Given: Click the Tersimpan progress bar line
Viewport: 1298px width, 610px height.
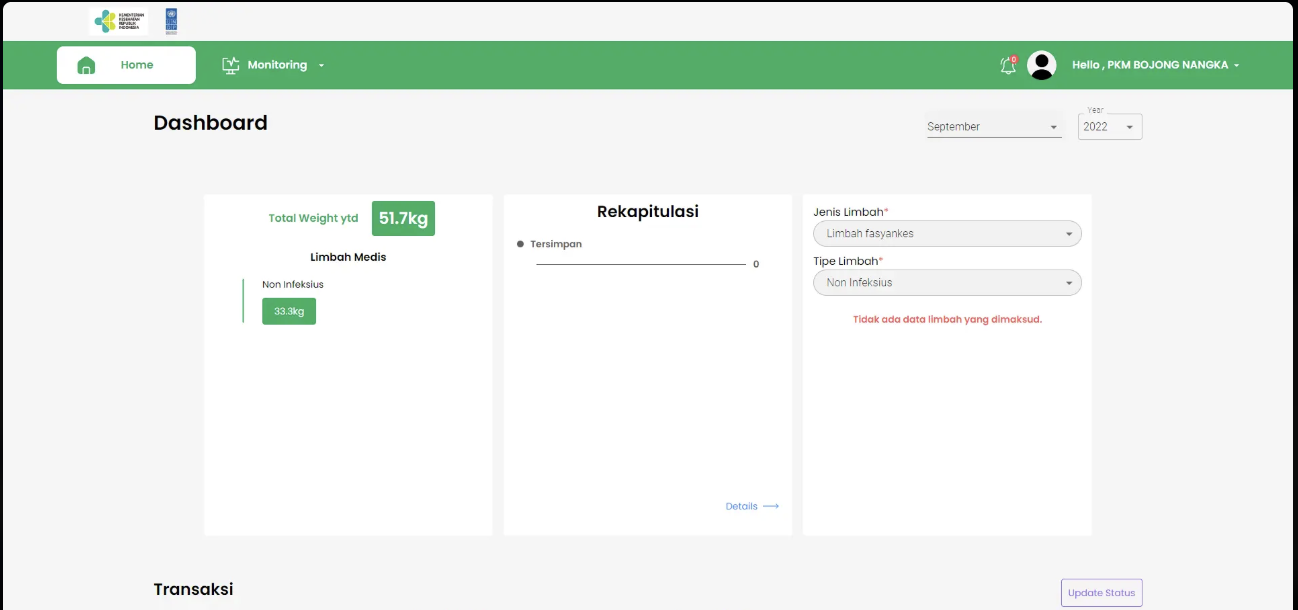Looking at the screenshot, I should (x=640, y=264).
